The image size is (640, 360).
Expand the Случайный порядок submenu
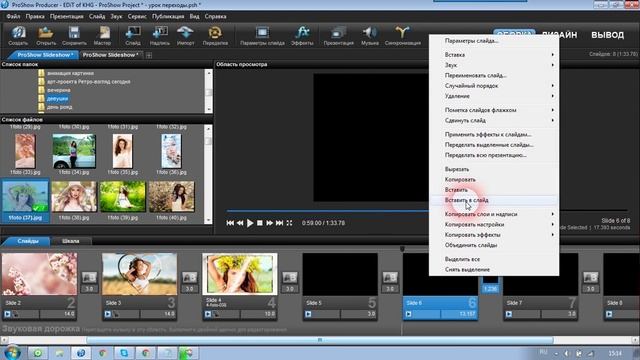tap(494, 86)
